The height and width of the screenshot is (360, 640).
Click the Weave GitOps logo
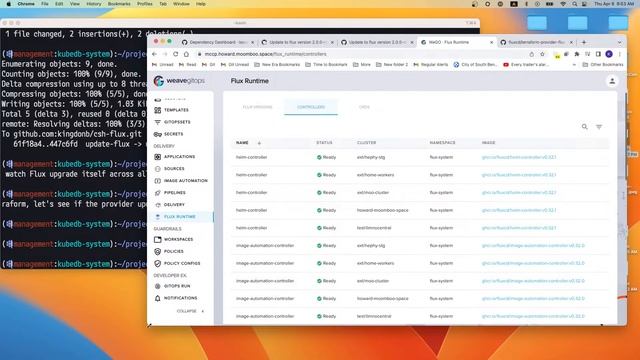tap(179, 81)
